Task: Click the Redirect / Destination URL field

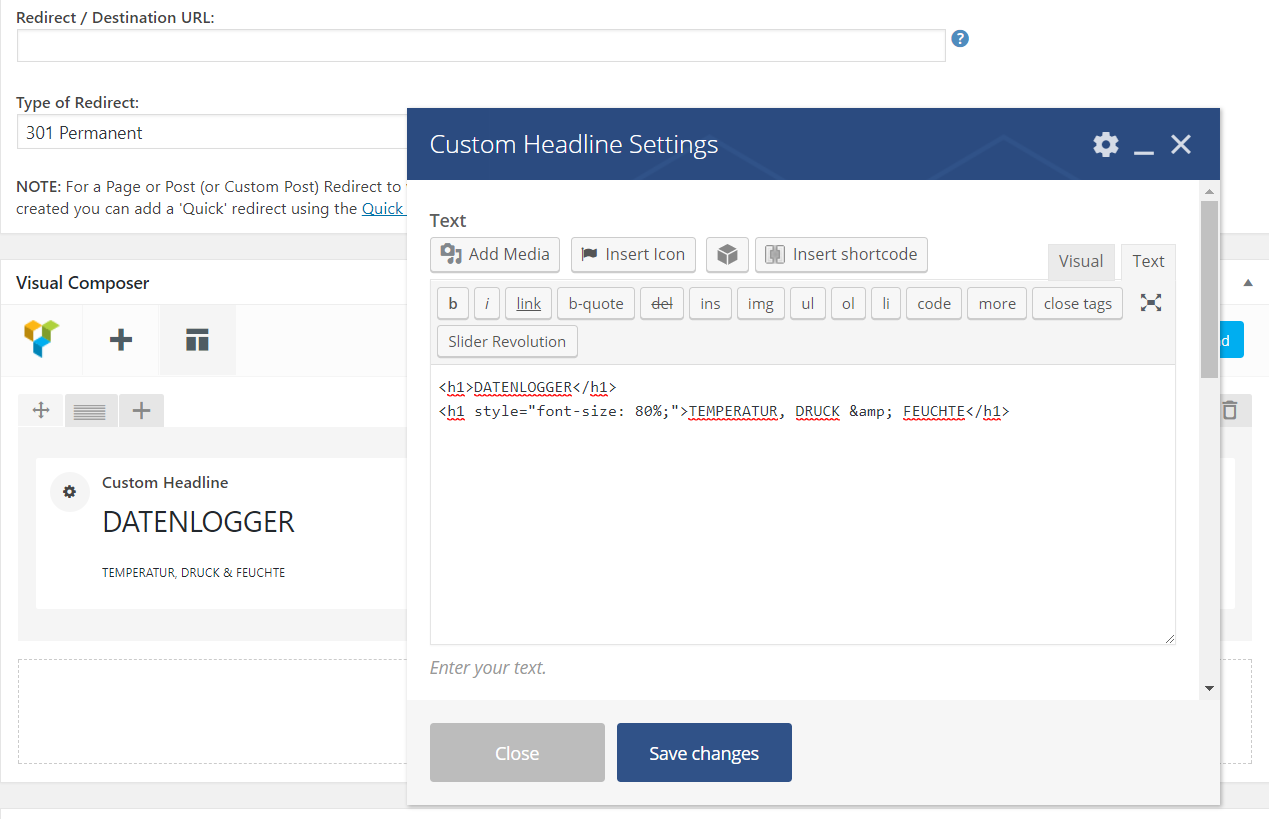Action: tap(480, 45)
